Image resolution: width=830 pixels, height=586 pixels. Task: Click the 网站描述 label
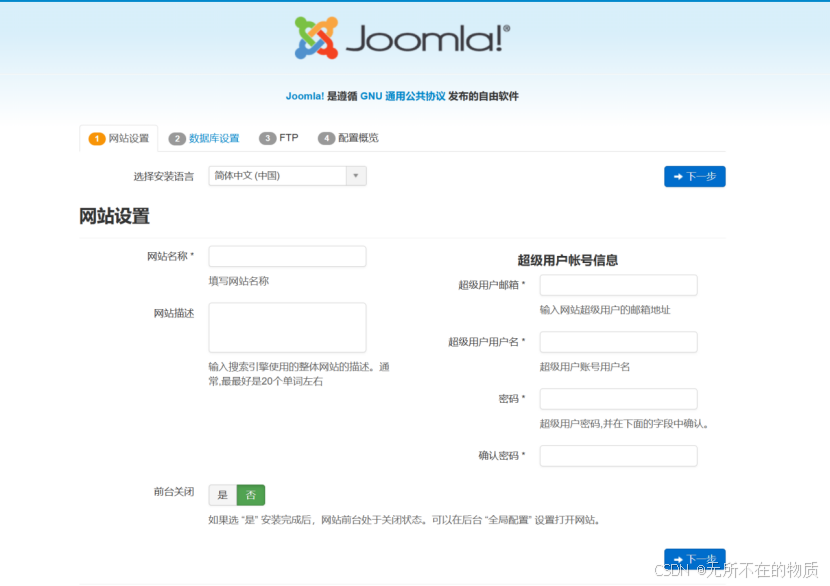point(174,313)
